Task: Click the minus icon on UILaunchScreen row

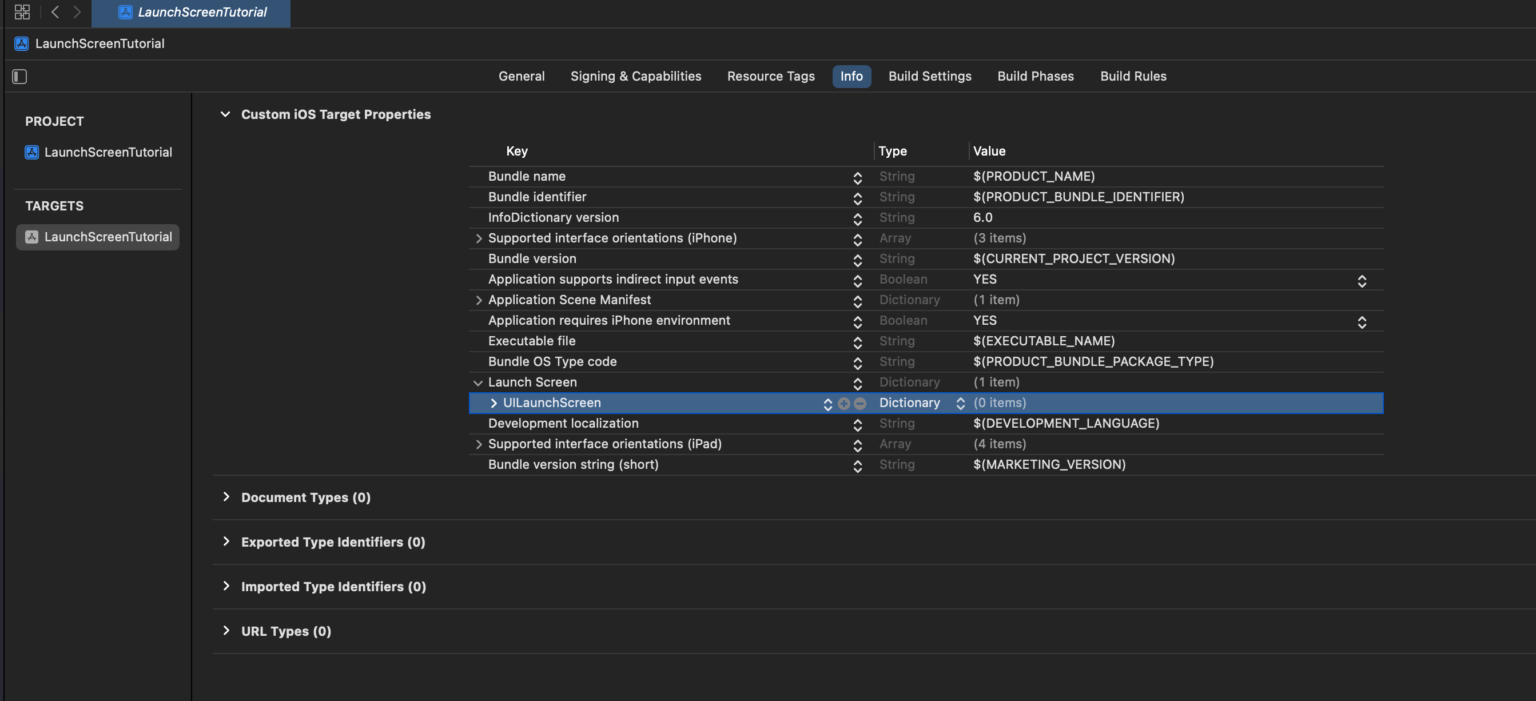Action: (x=860, y=404)
